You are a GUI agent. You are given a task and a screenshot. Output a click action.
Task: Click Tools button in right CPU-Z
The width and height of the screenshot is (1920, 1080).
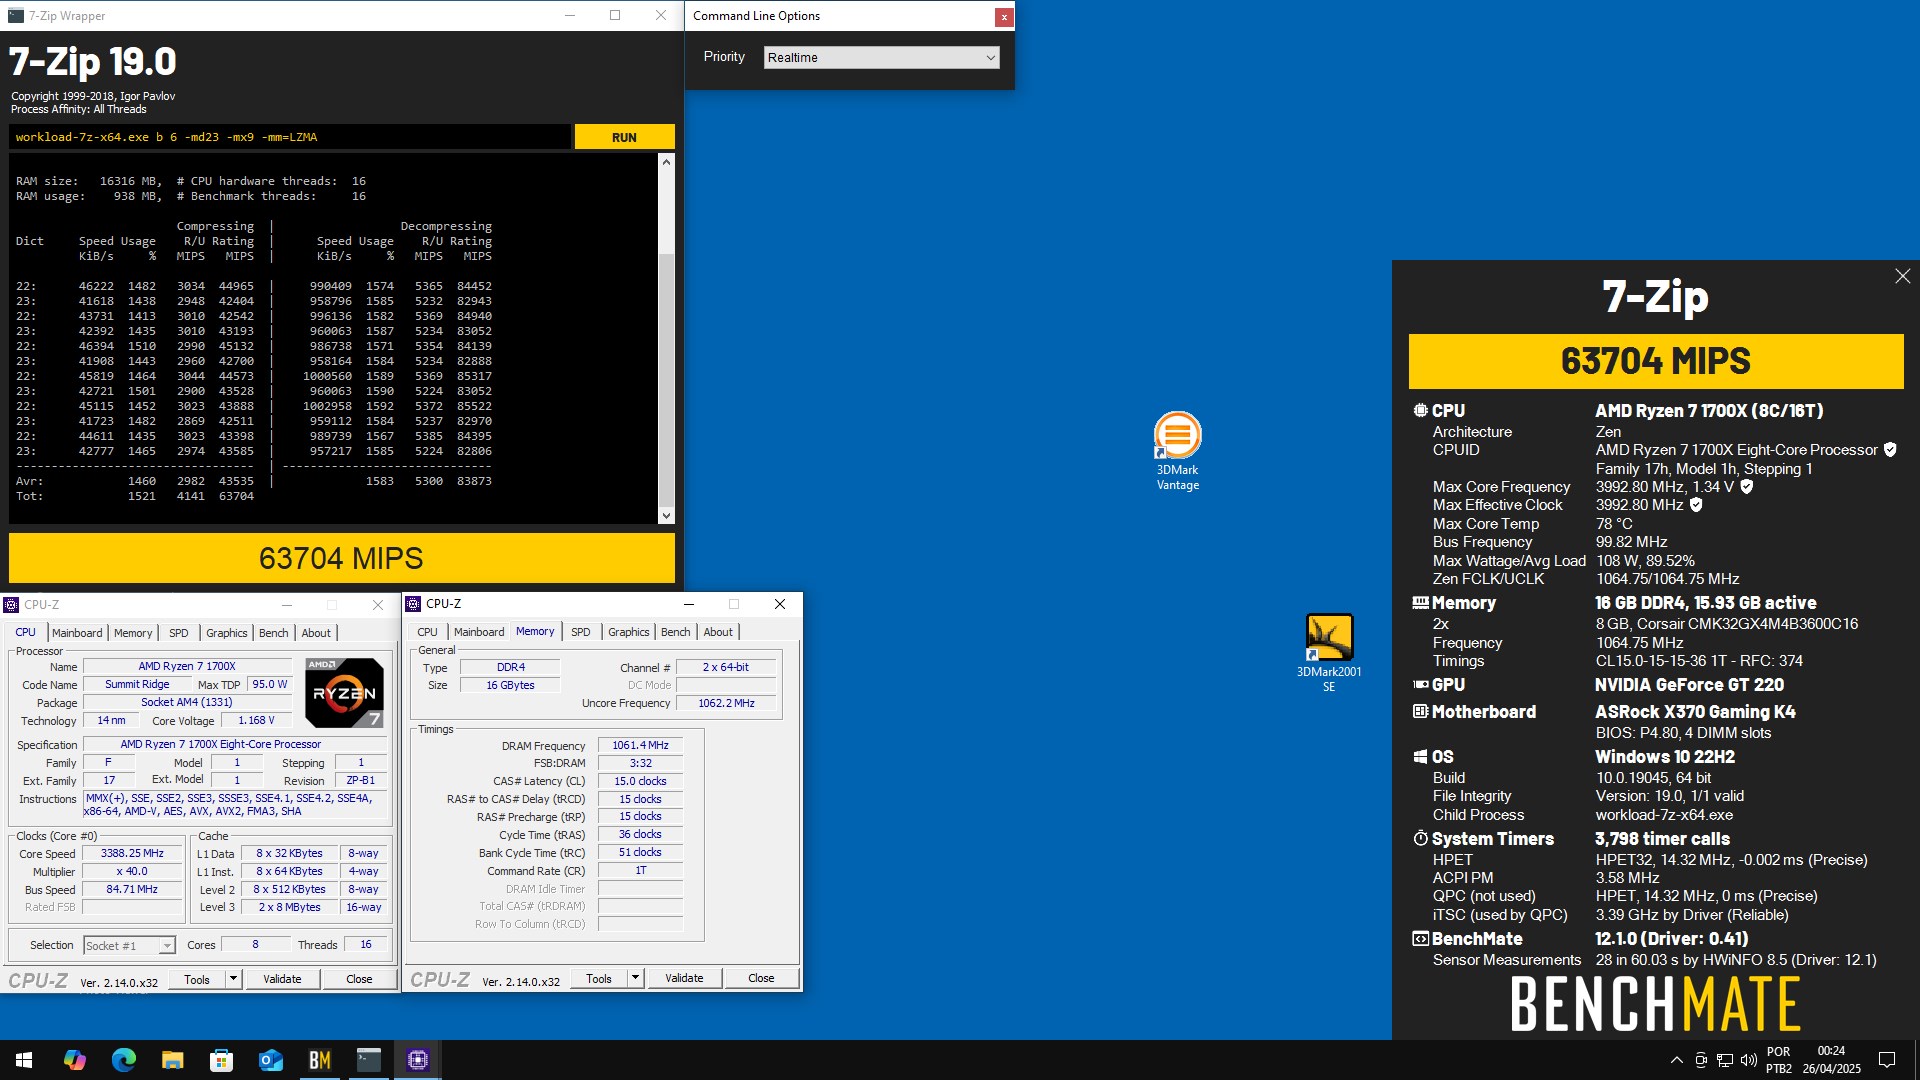(x=599, y=978)
